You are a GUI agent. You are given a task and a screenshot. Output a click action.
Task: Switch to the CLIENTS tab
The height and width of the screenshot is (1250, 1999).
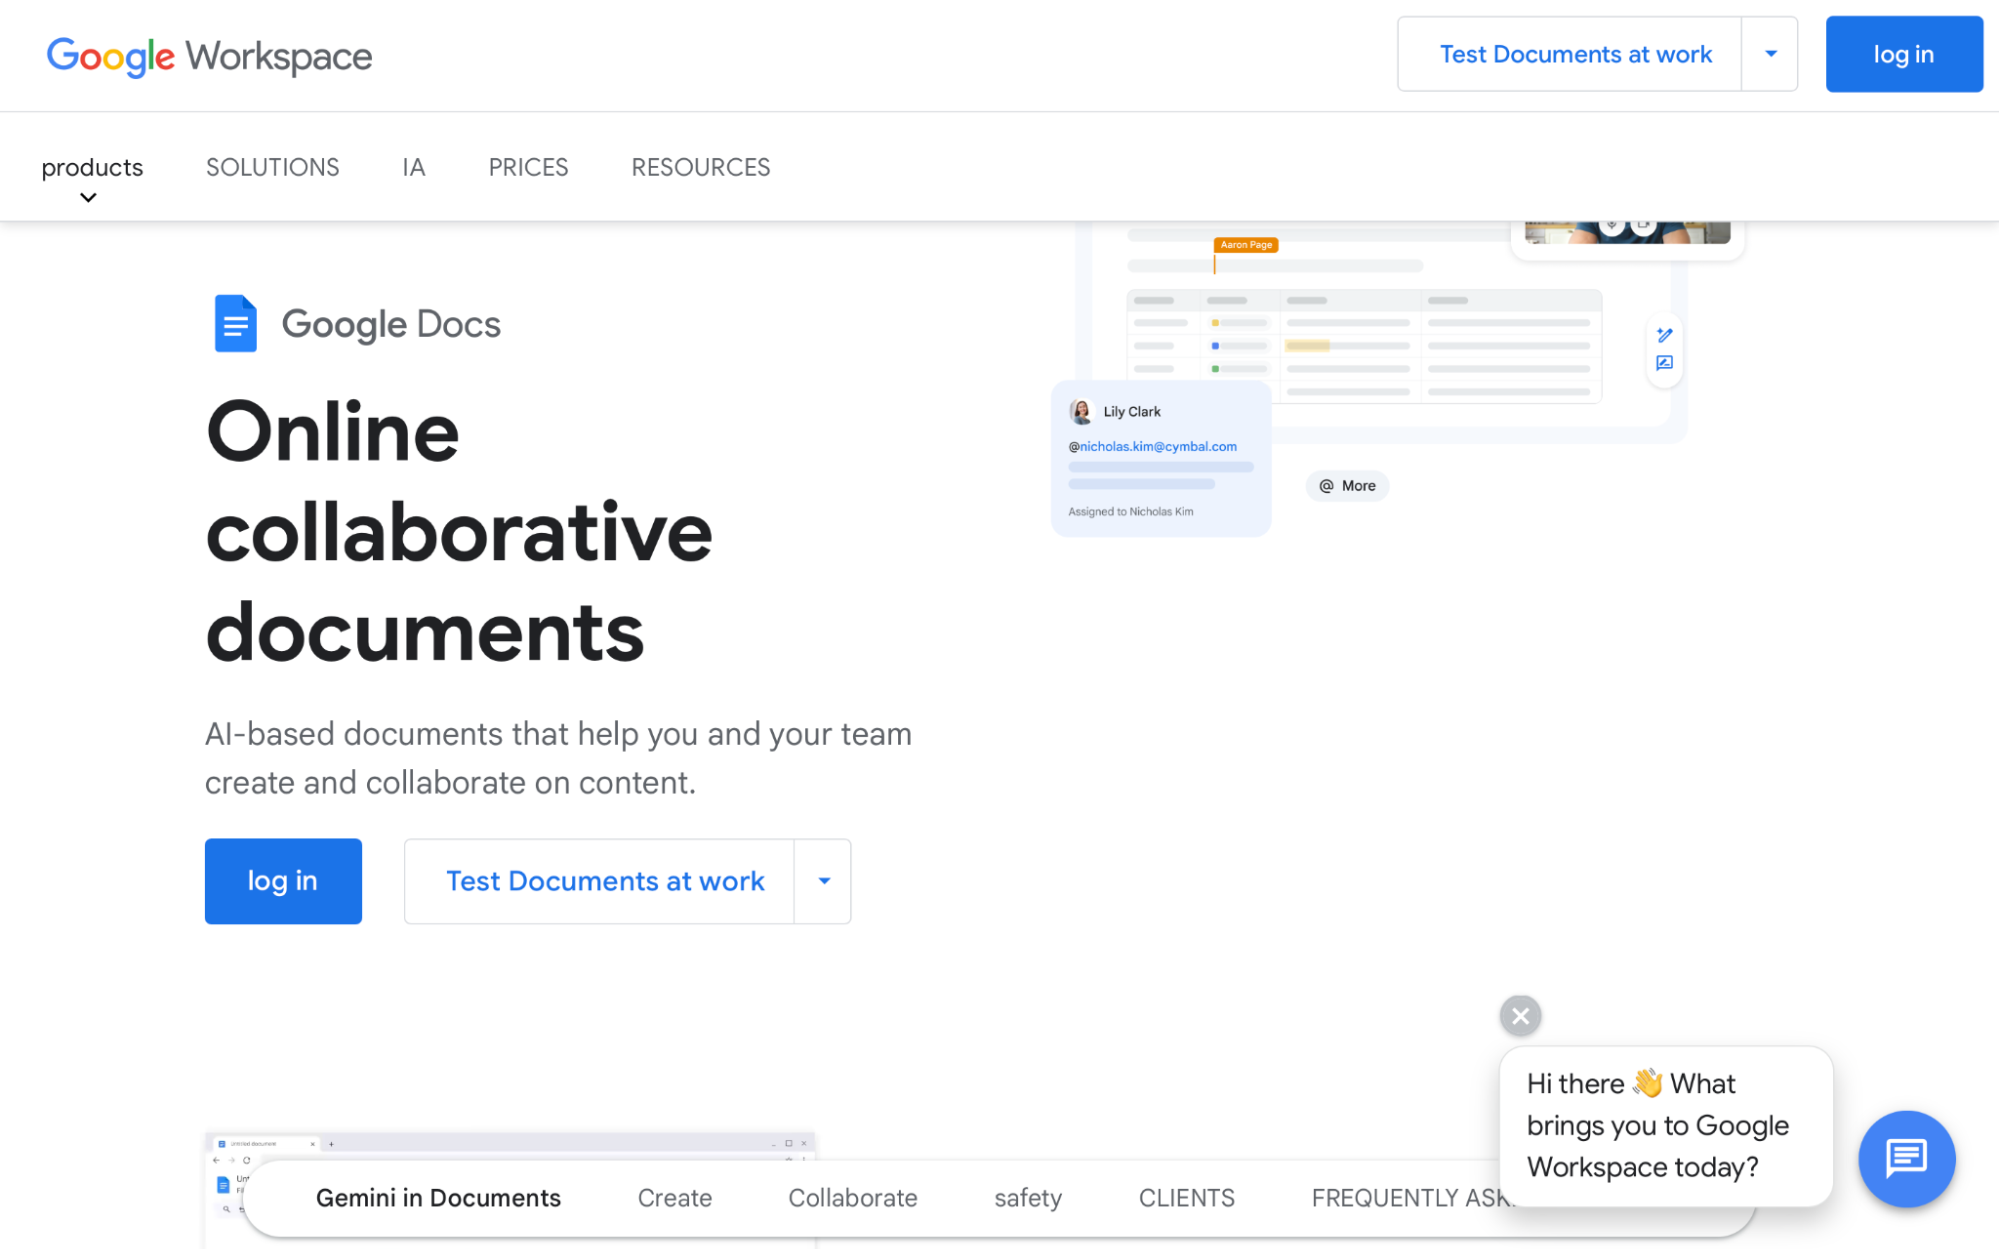[1186, 1198]
